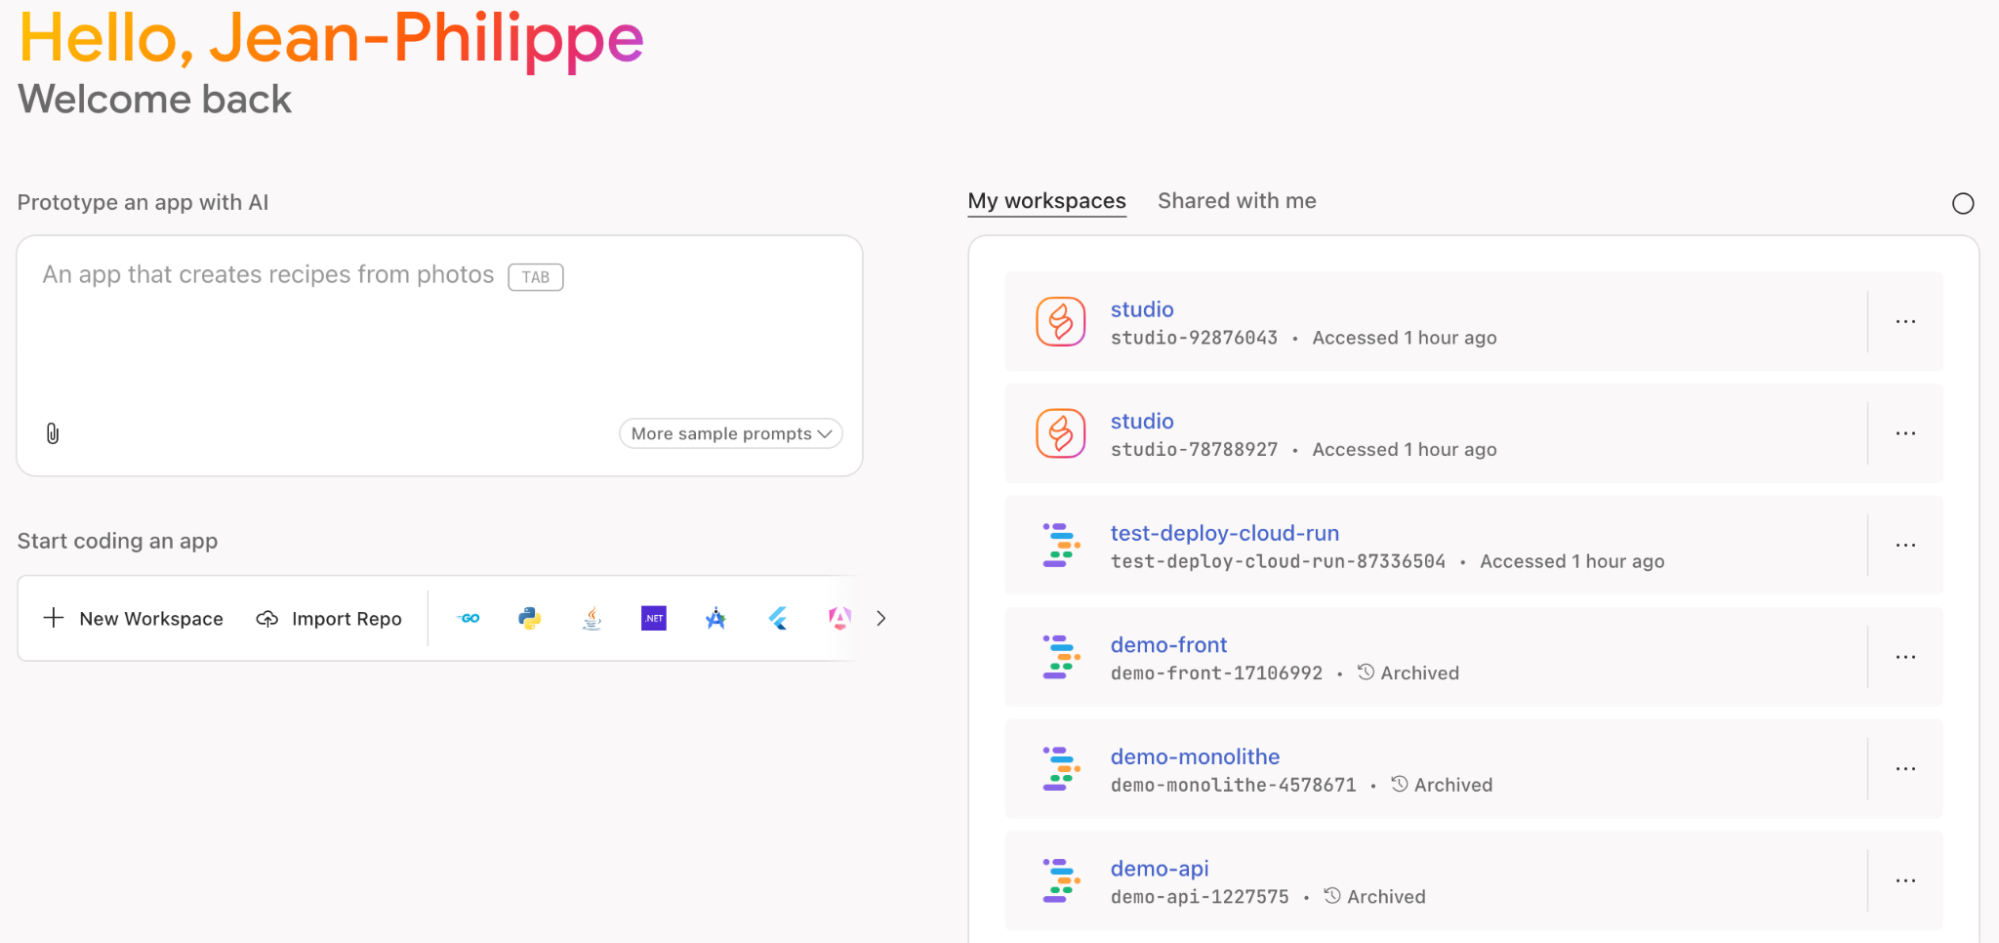The image size is (1999, 943).
Task: Open options menu for studio-92876043 workspace
Action: click(x=1905, y=322)
